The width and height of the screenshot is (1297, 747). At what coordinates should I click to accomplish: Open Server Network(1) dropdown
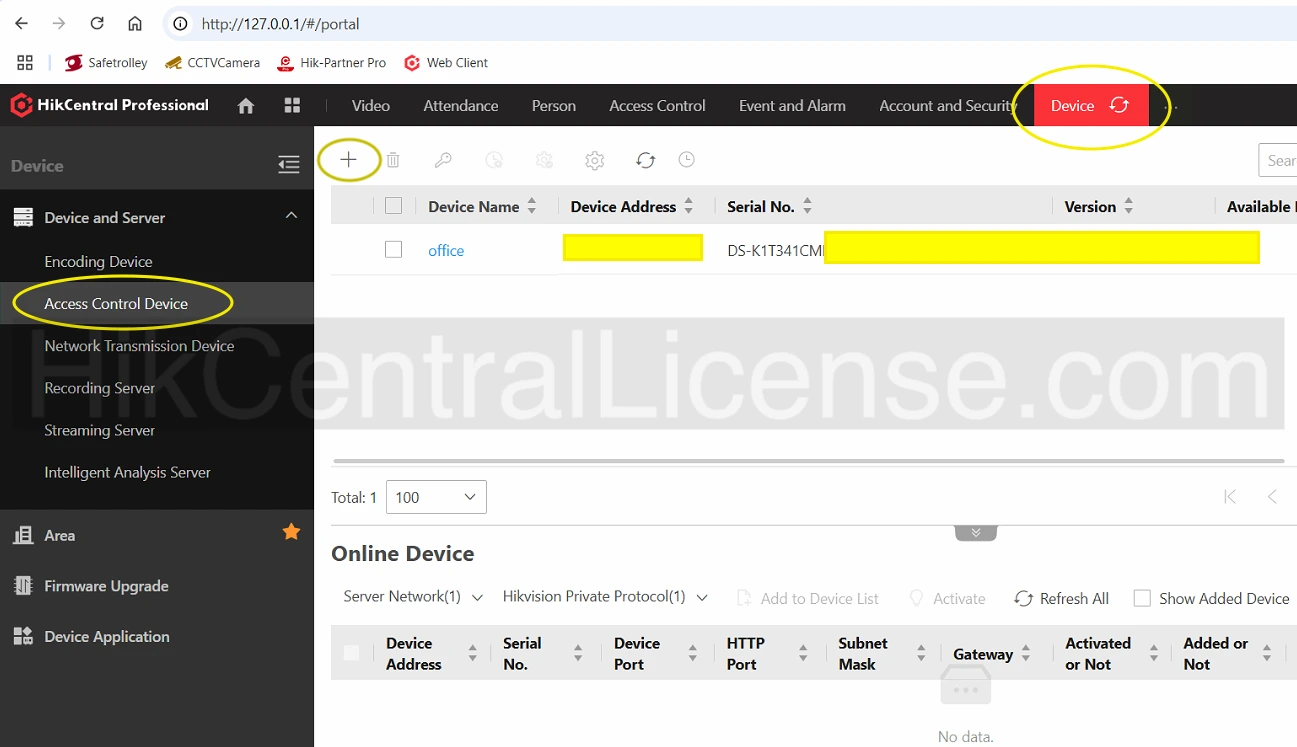pos(413,597)
